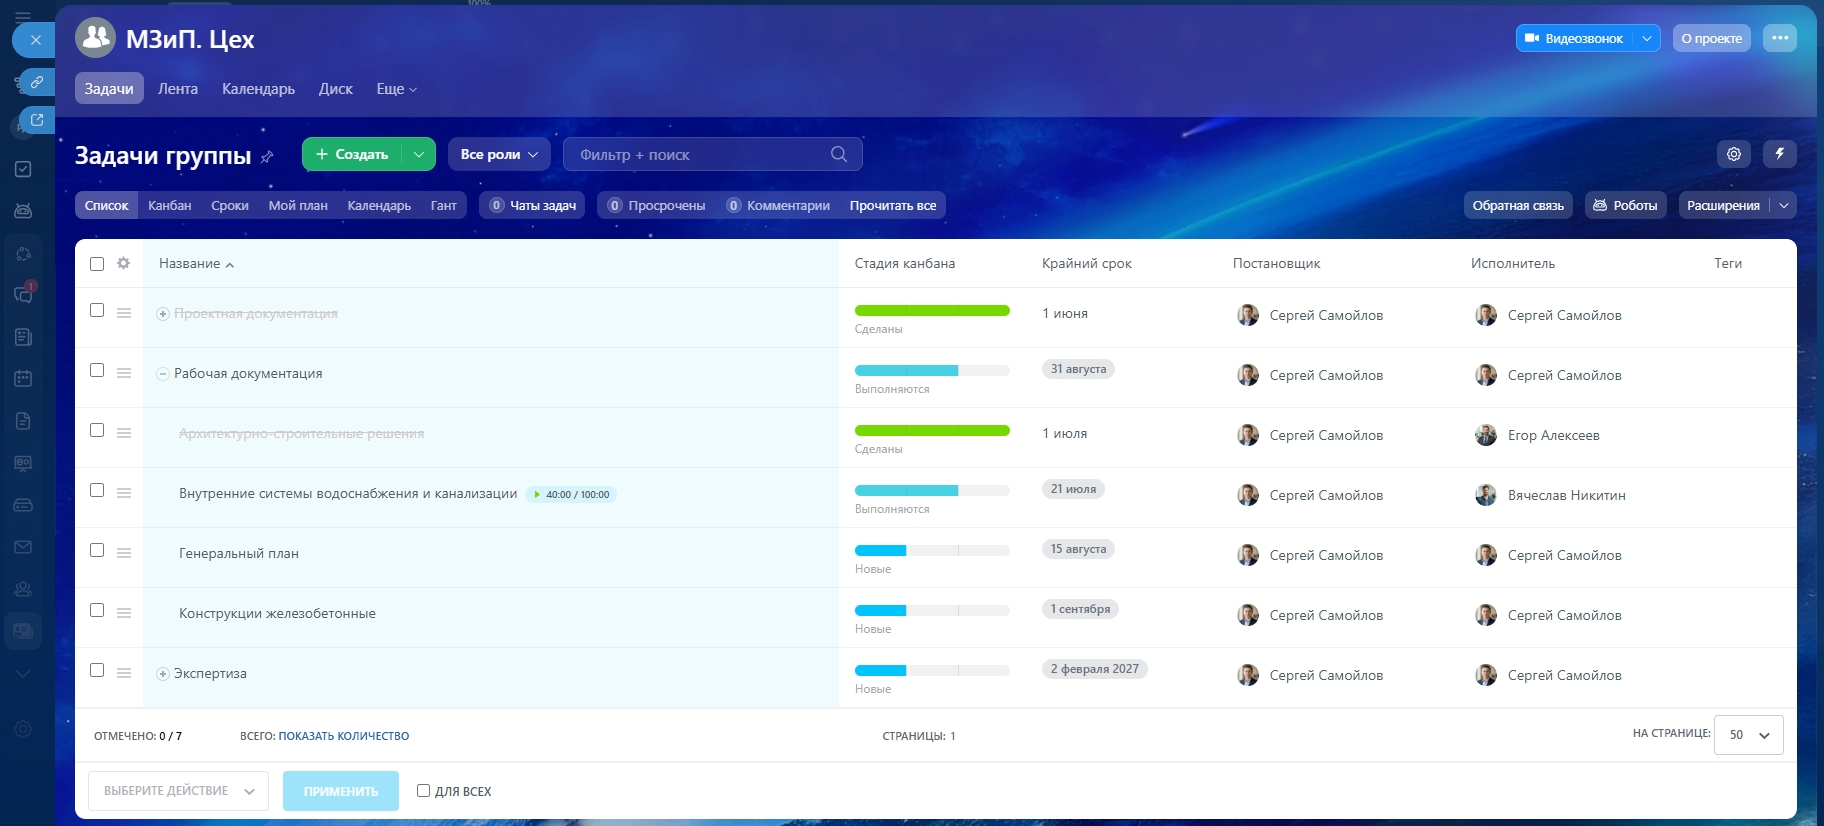This screenshot has width=1824, height=826.
Task: Open row menu for Конструкции железобетонные
Action: (124, 613)
